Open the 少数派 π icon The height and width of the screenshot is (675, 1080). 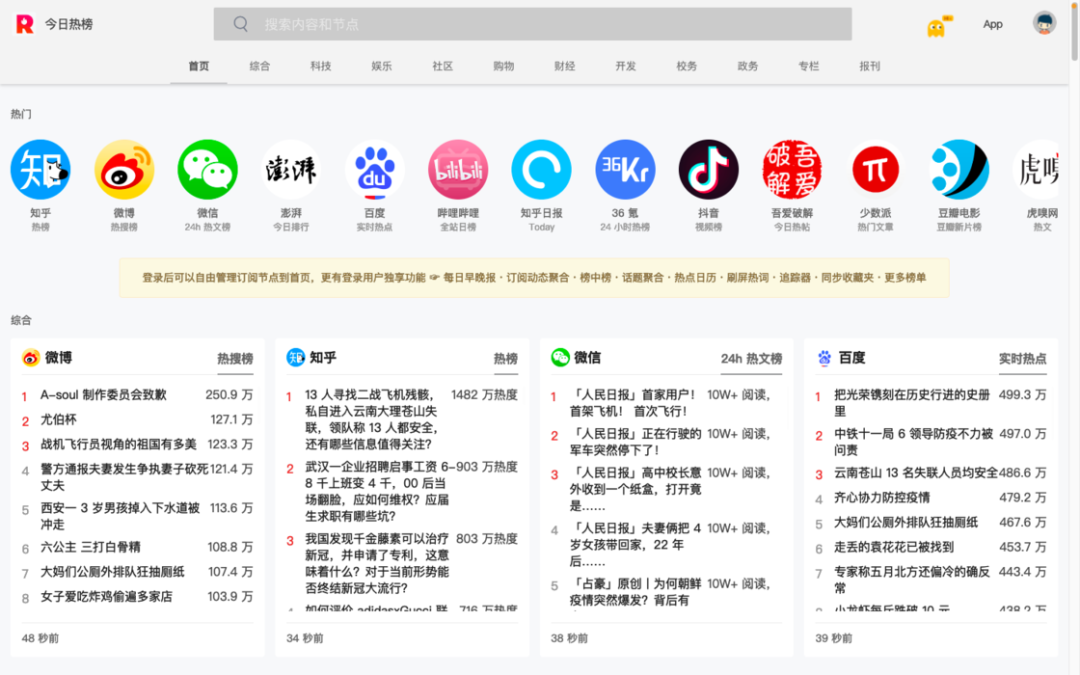pos(875,169)
